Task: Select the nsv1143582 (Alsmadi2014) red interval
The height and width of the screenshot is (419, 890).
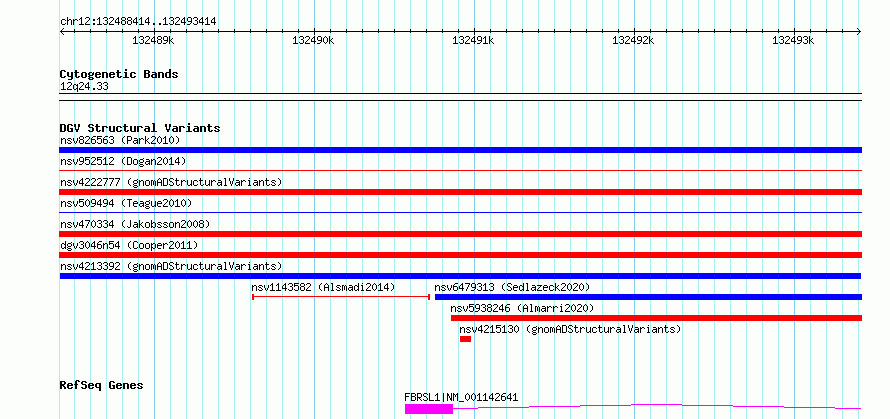Action: [341, 296]
